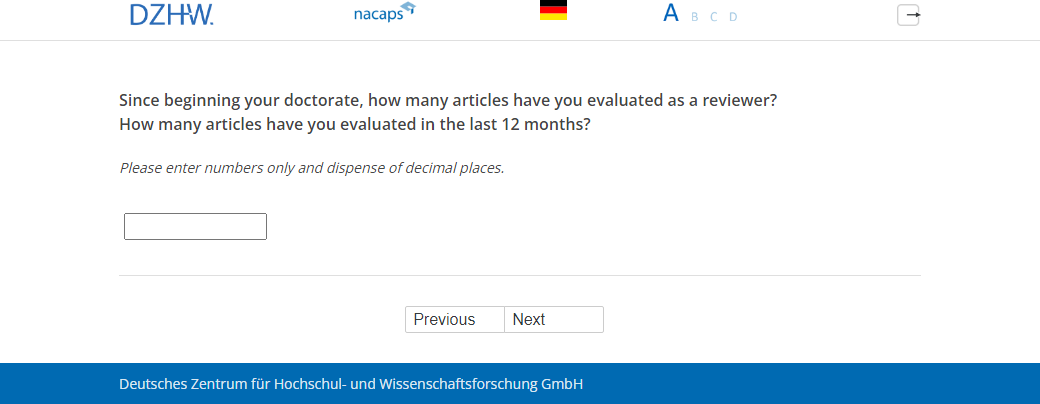
Task: Click the italic 'Please enter numbers only' hint
Action: (312, 168)
